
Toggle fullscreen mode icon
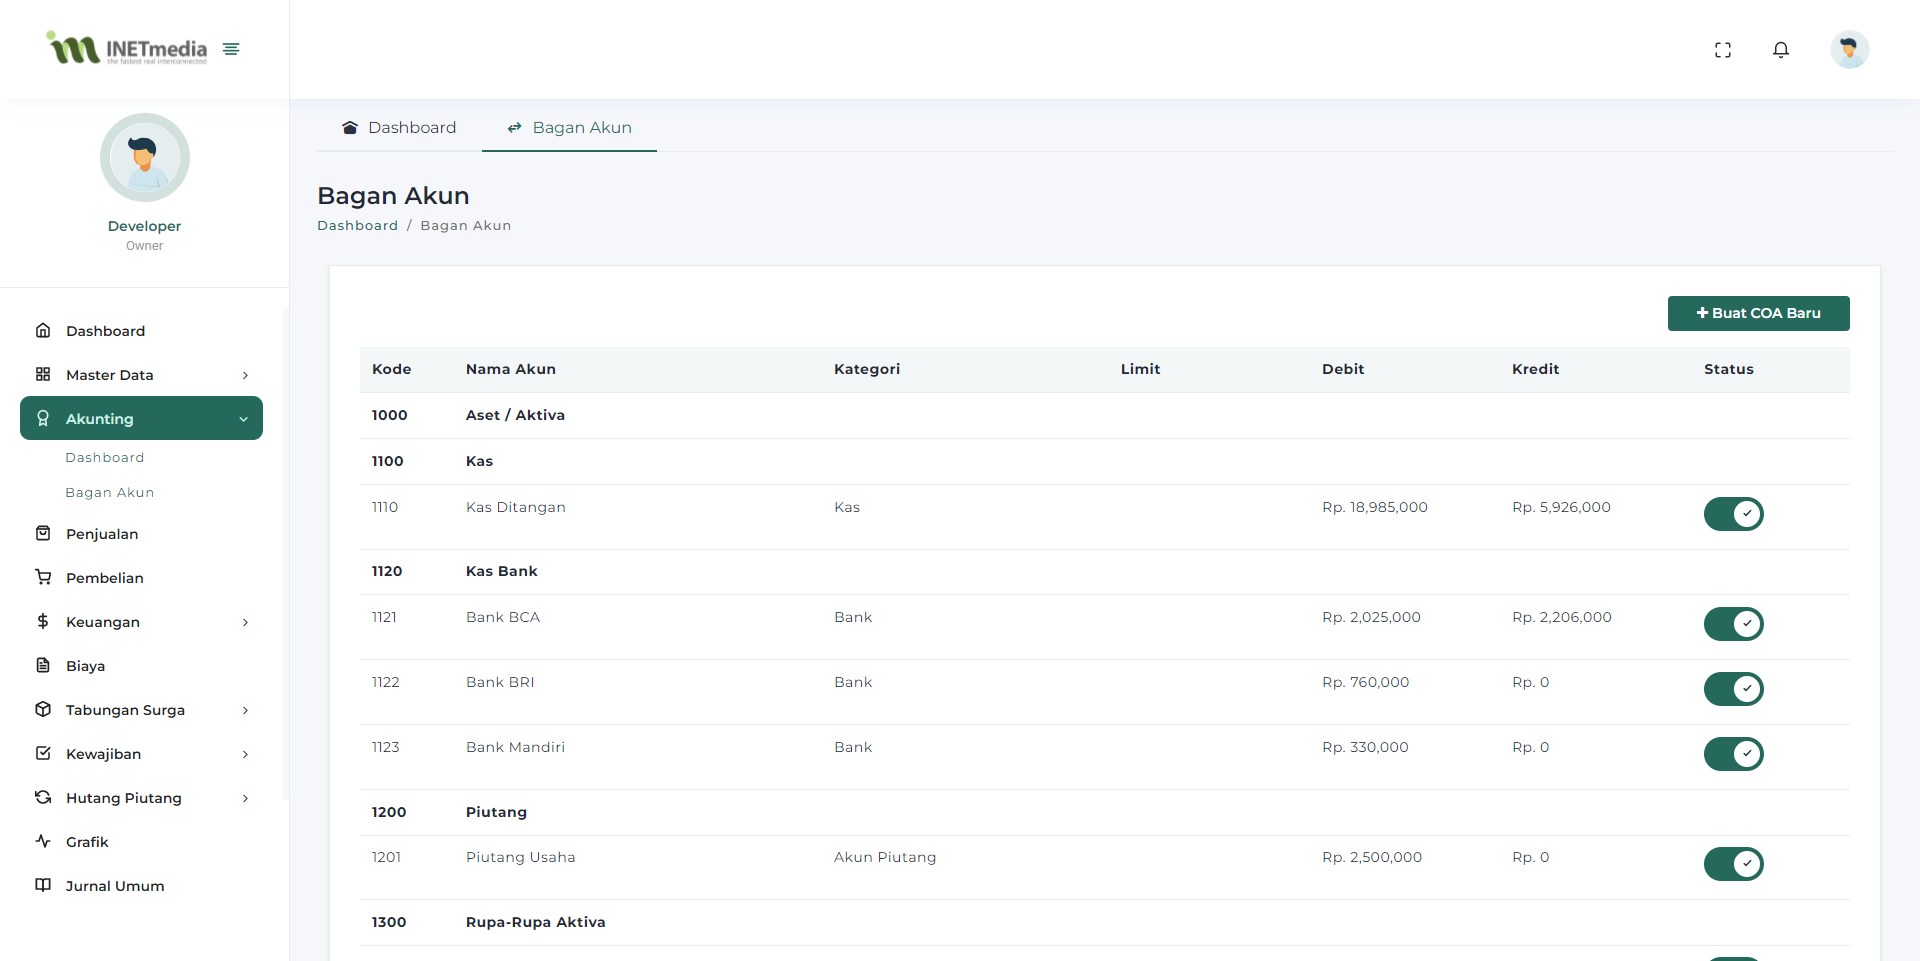click(1722, 50)
